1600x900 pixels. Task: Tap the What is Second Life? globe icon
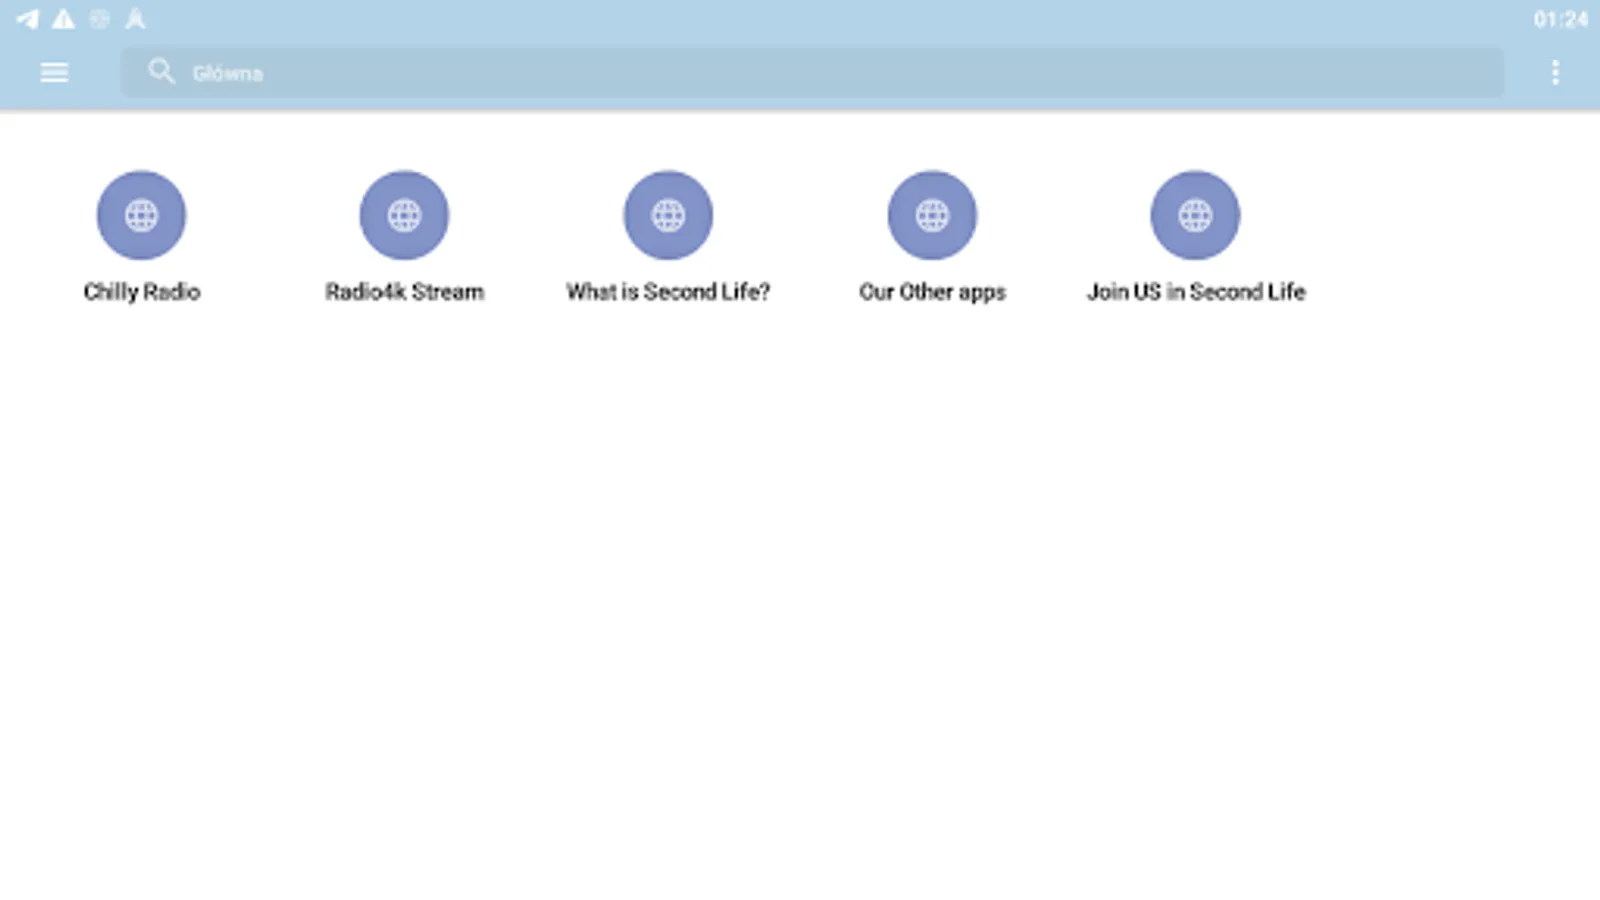(x=668, y=215)
